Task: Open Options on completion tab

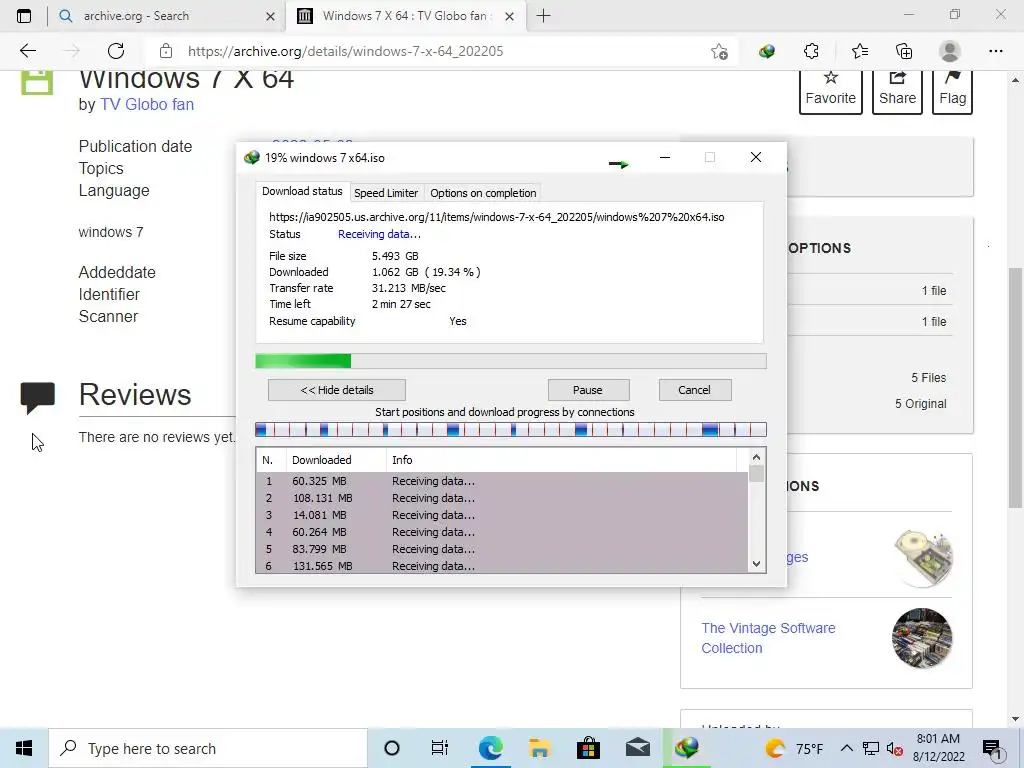Action: (483, 193)
